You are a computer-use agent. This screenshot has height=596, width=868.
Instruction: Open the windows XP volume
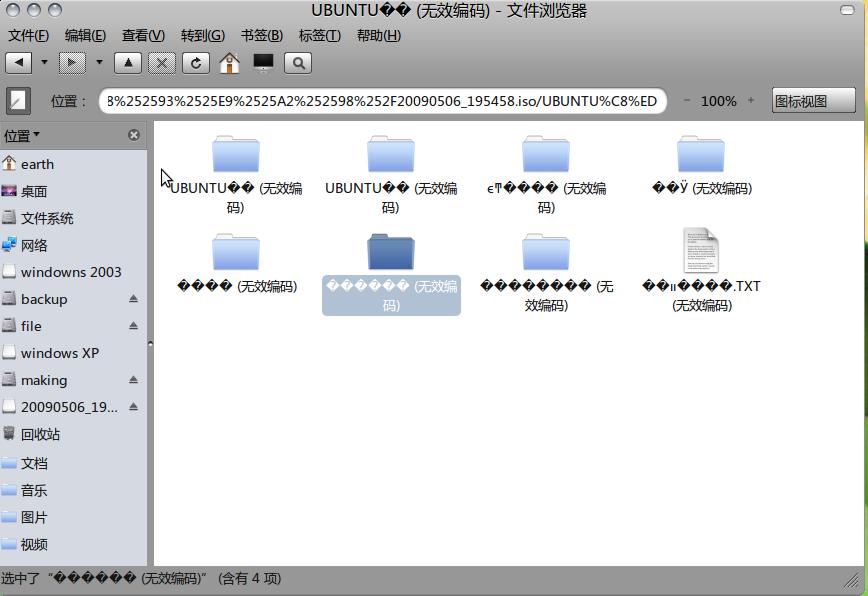tap(74, 353)
